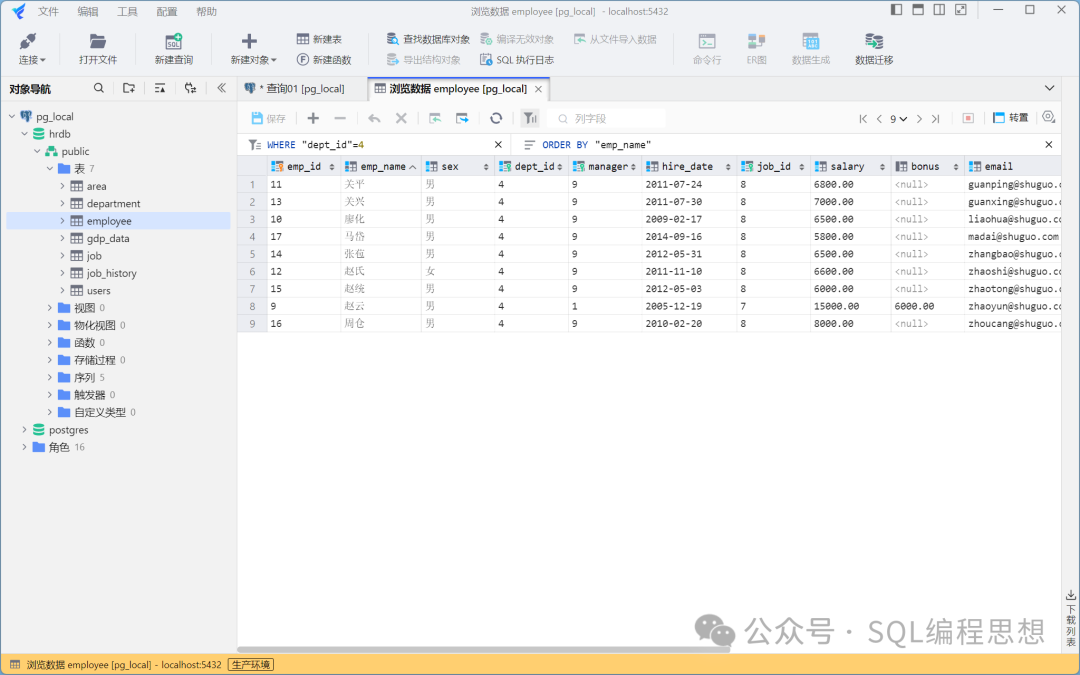Clear the WHERE filter with its X

(x=499, y=145)
